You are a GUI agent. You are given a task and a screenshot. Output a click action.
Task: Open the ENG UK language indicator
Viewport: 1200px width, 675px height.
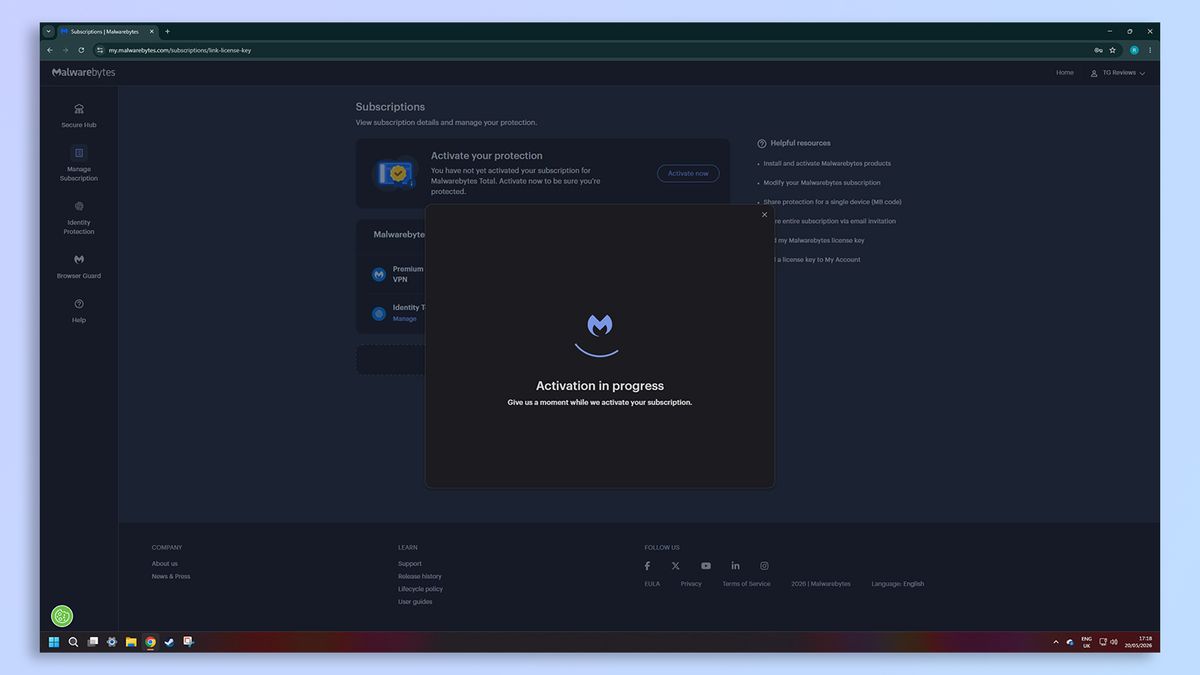(x=1087, y=642)
